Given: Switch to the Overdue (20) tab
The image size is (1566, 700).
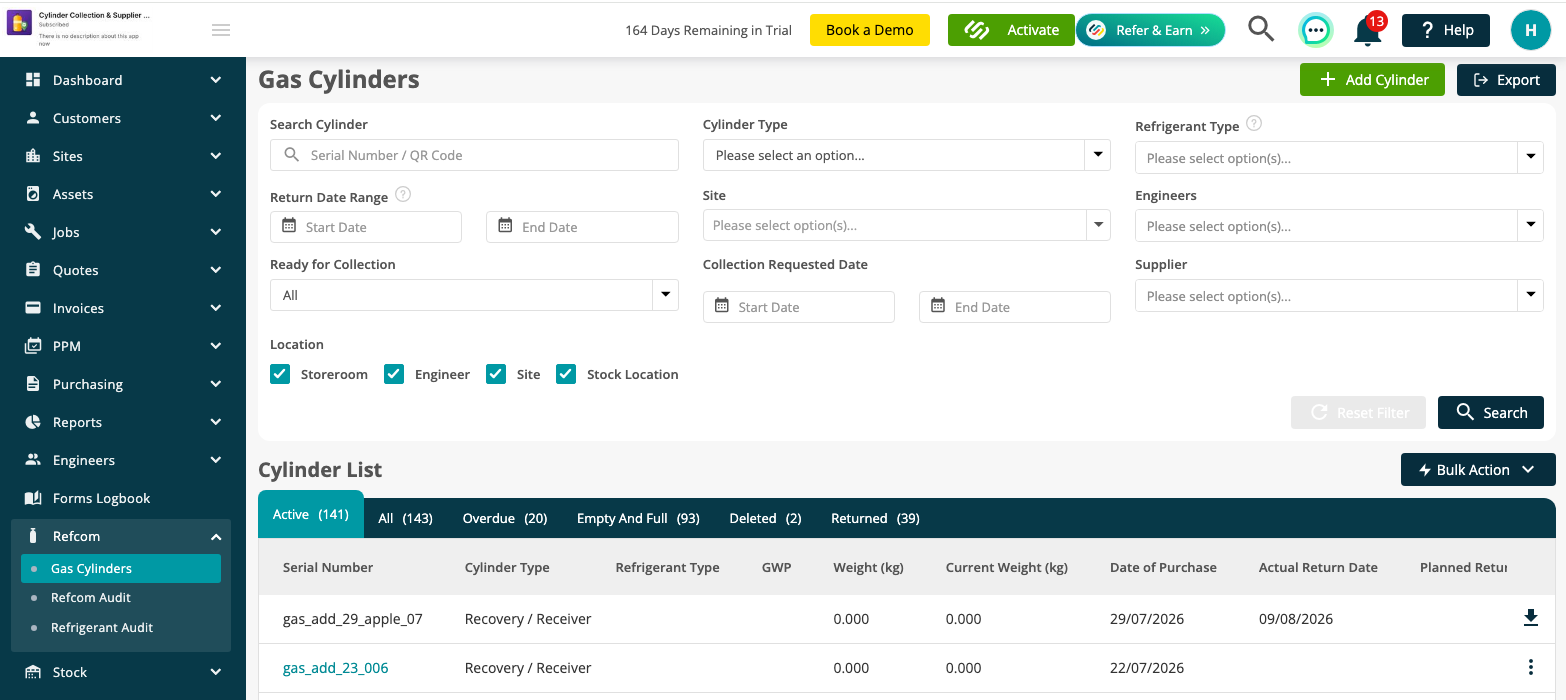Looking at the screenshot, I should pos(505,518).
